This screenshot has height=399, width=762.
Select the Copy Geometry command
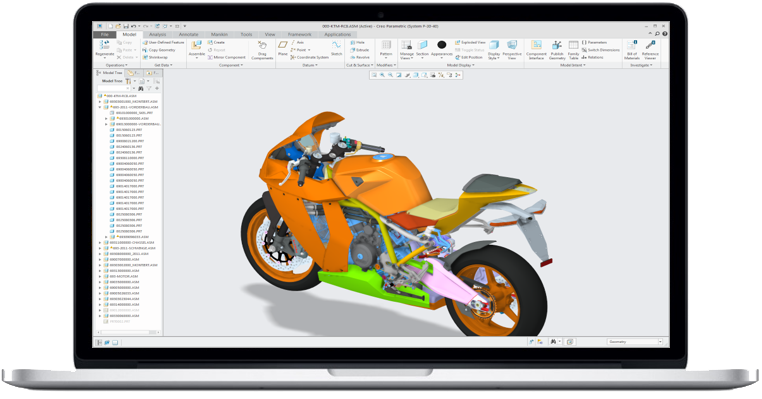click(x=159, y=50)
